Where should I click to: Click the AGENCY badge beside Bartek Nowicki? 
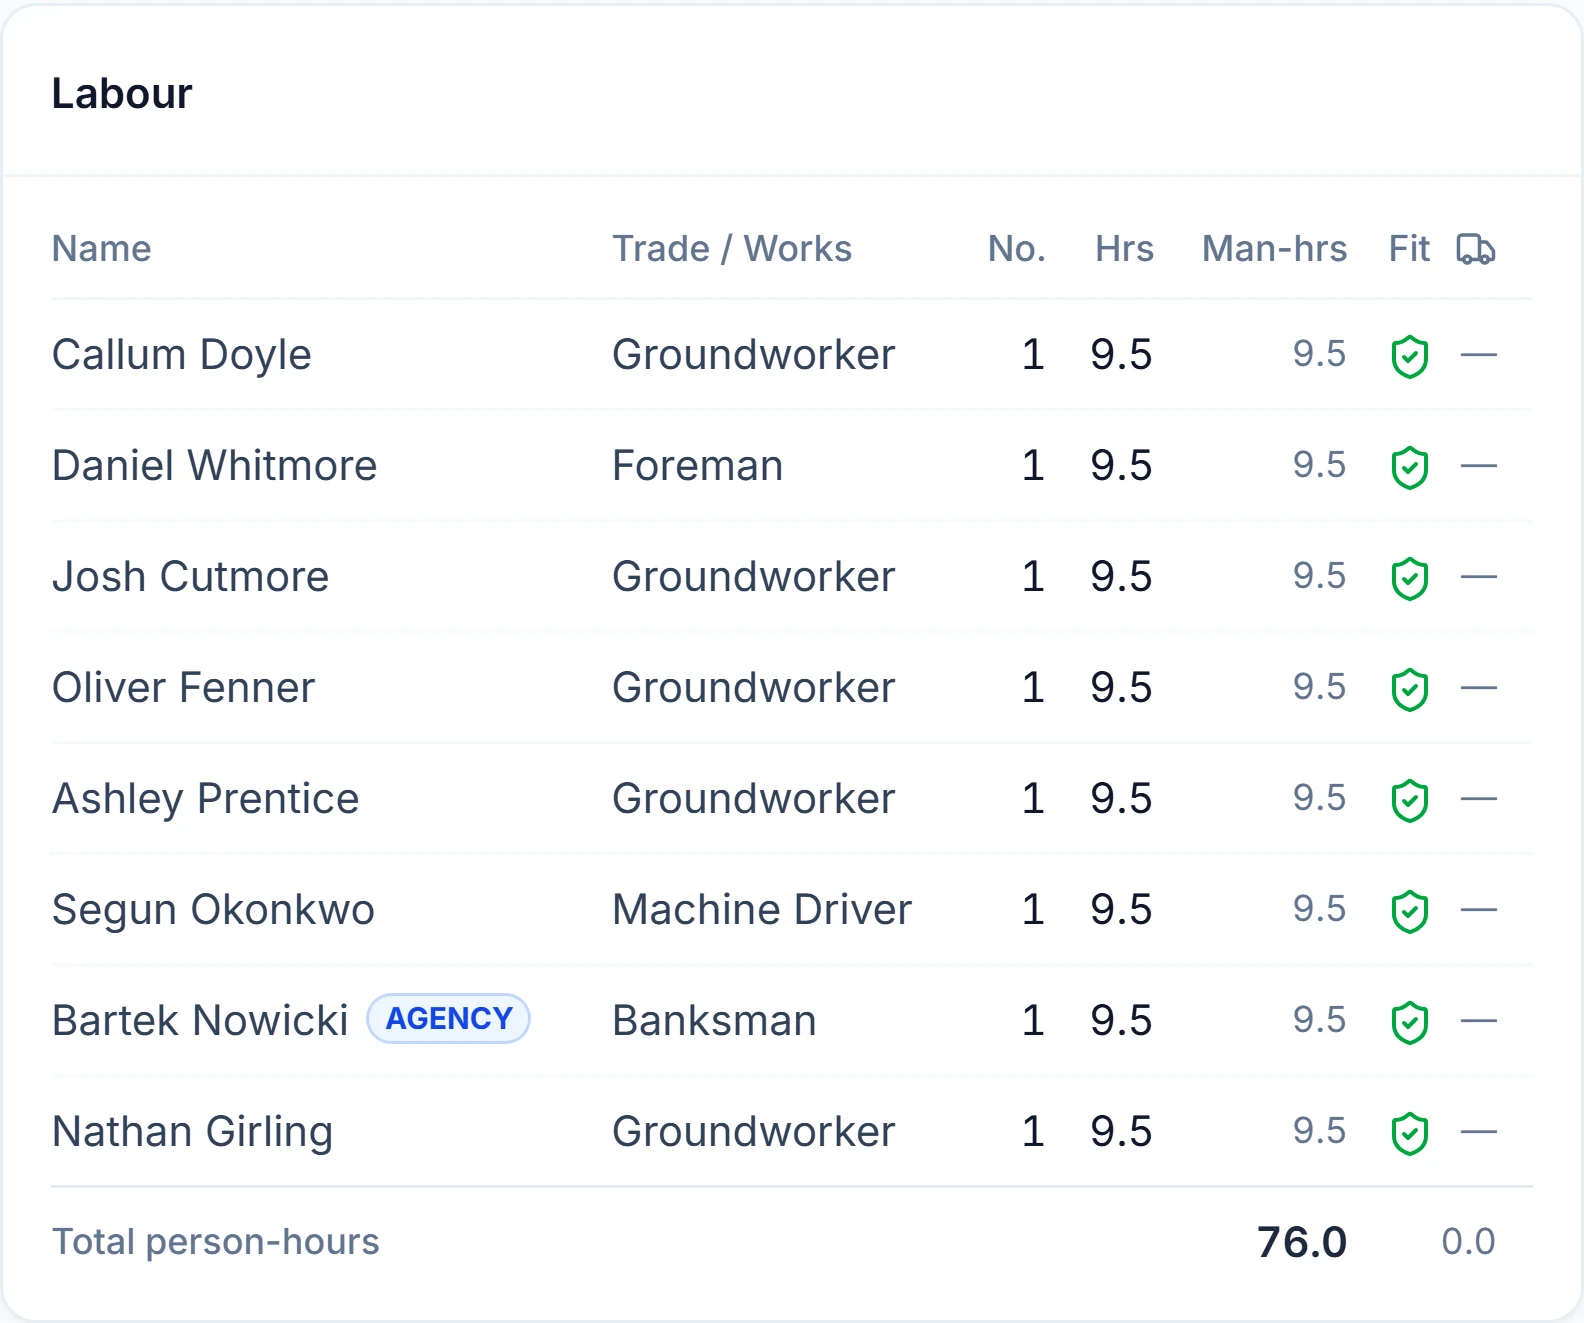pos(449,1019)
